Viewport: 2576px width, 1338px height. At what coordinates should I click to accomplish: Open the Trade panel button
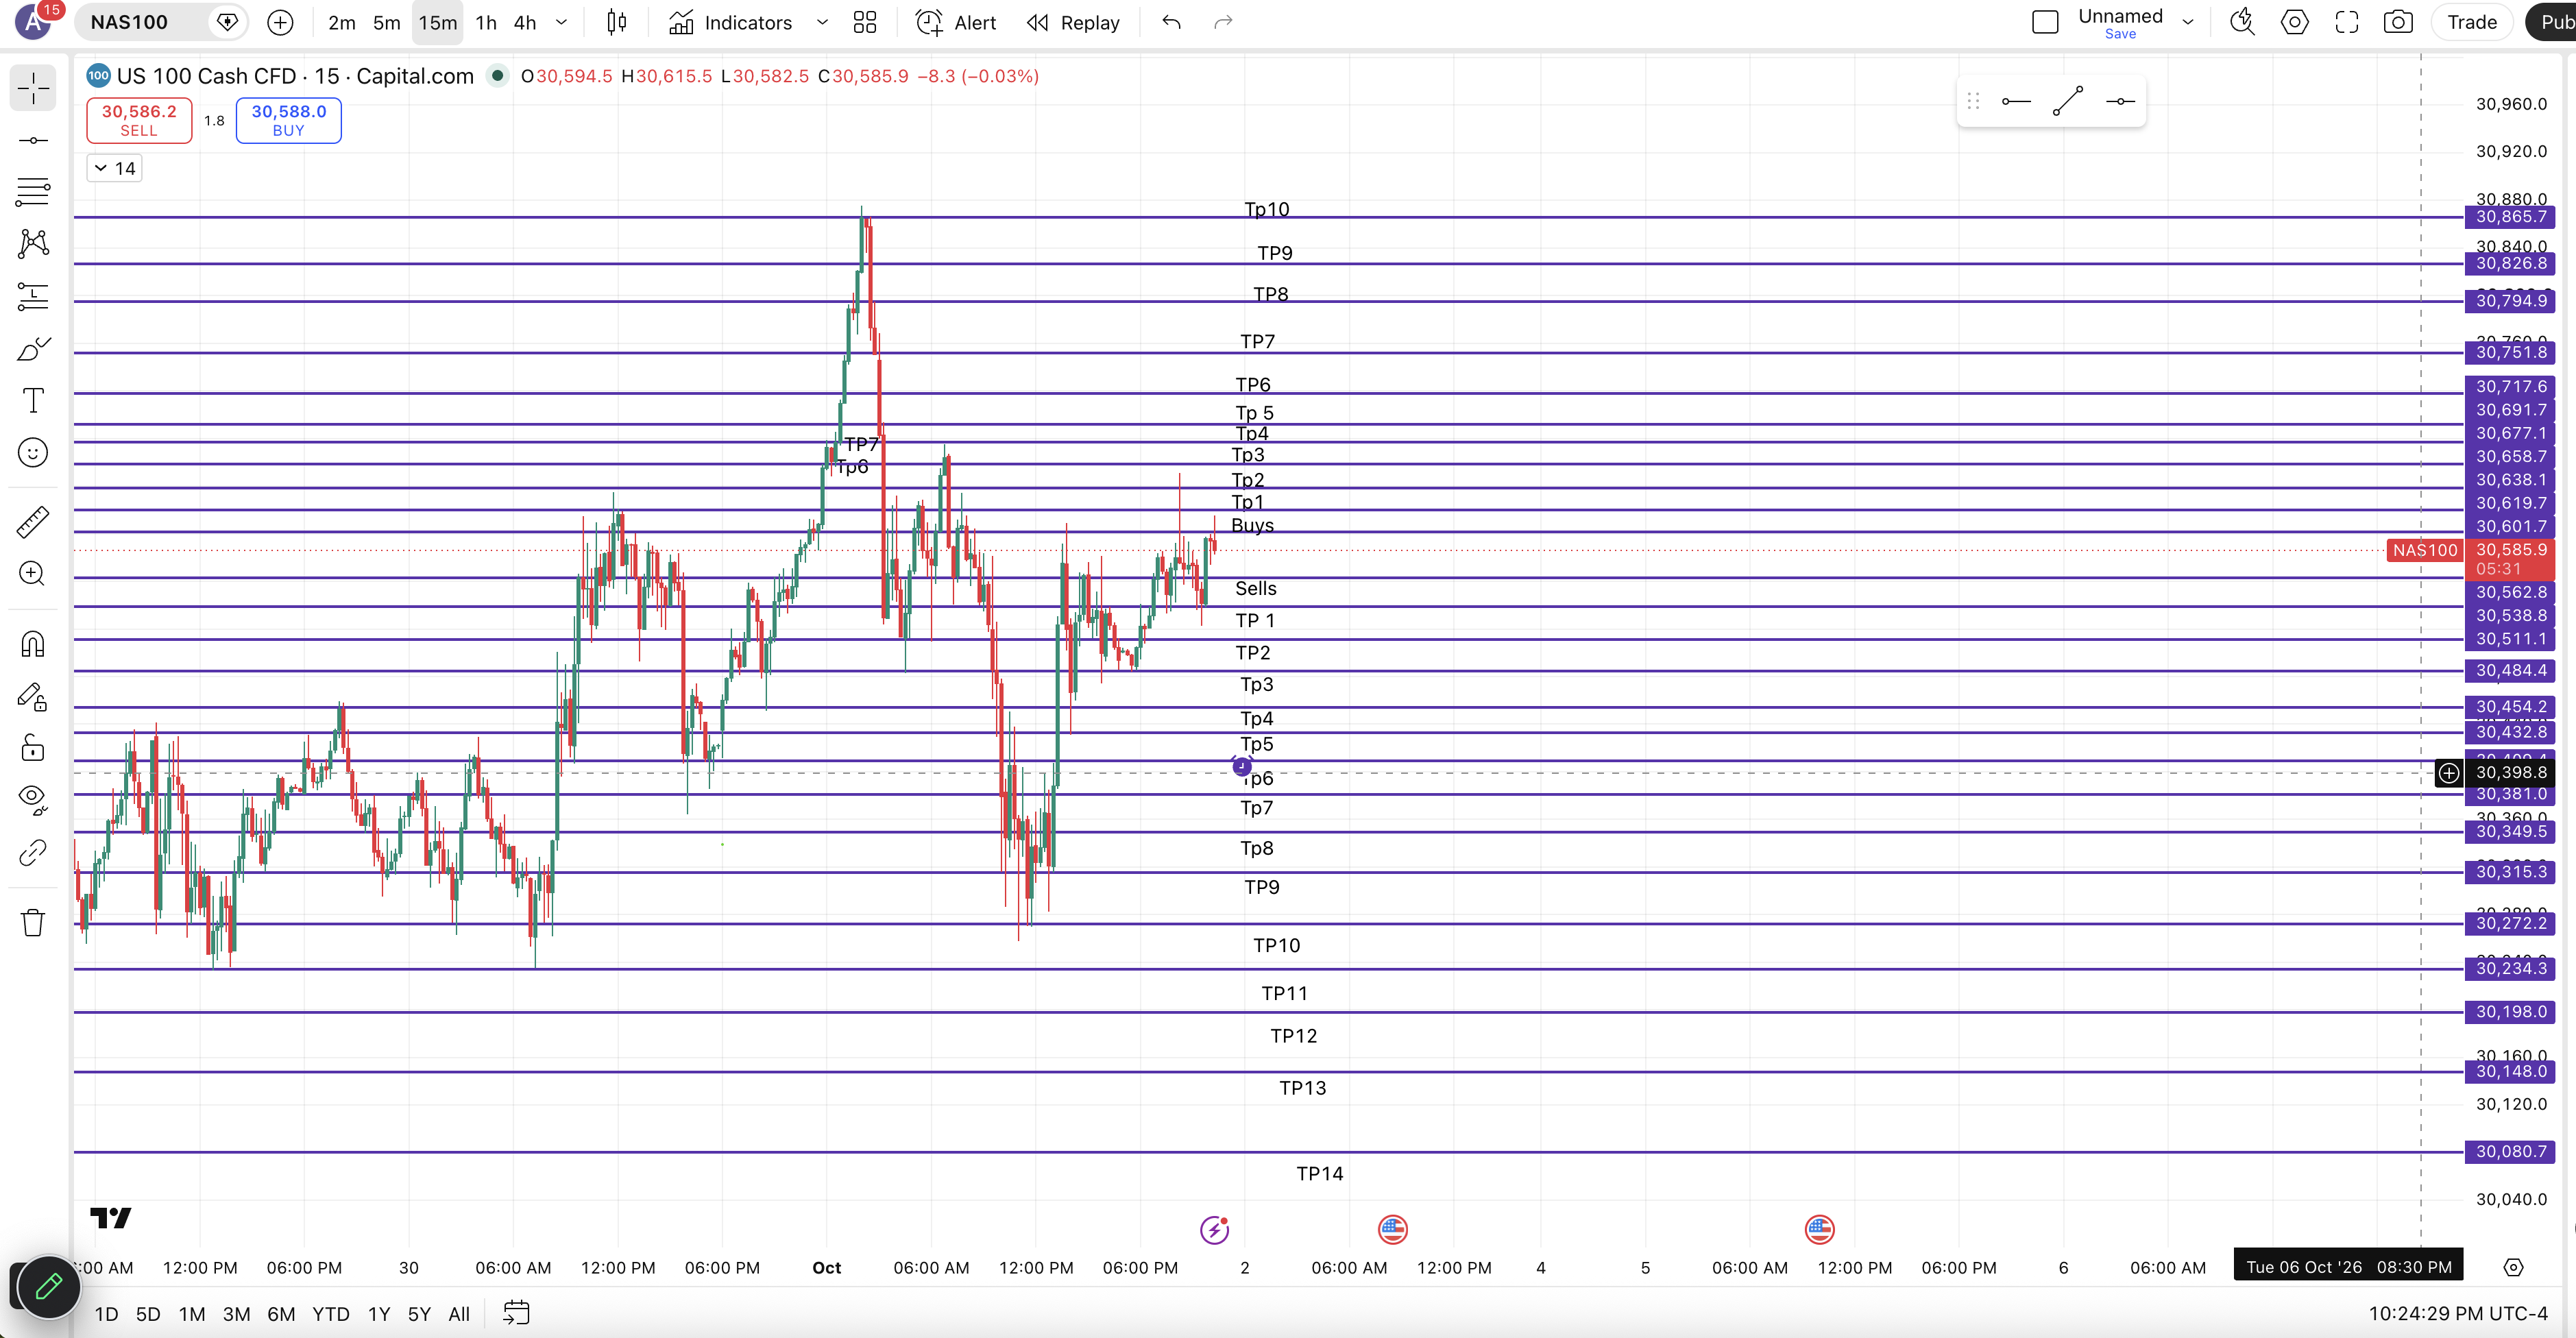2471,22
